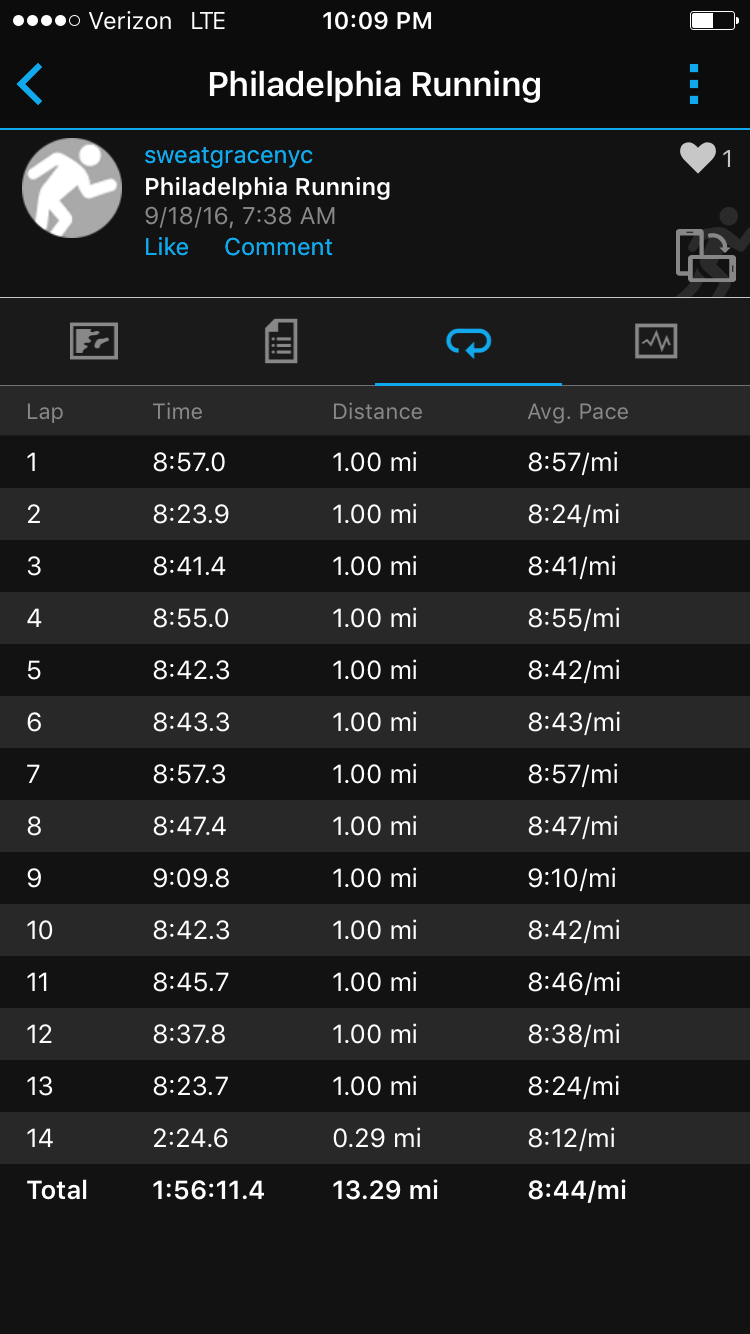The width and height of the screenshot is (750, 1334).
Task: Tap the Total row label
Action: click(x=57, y=1190)
